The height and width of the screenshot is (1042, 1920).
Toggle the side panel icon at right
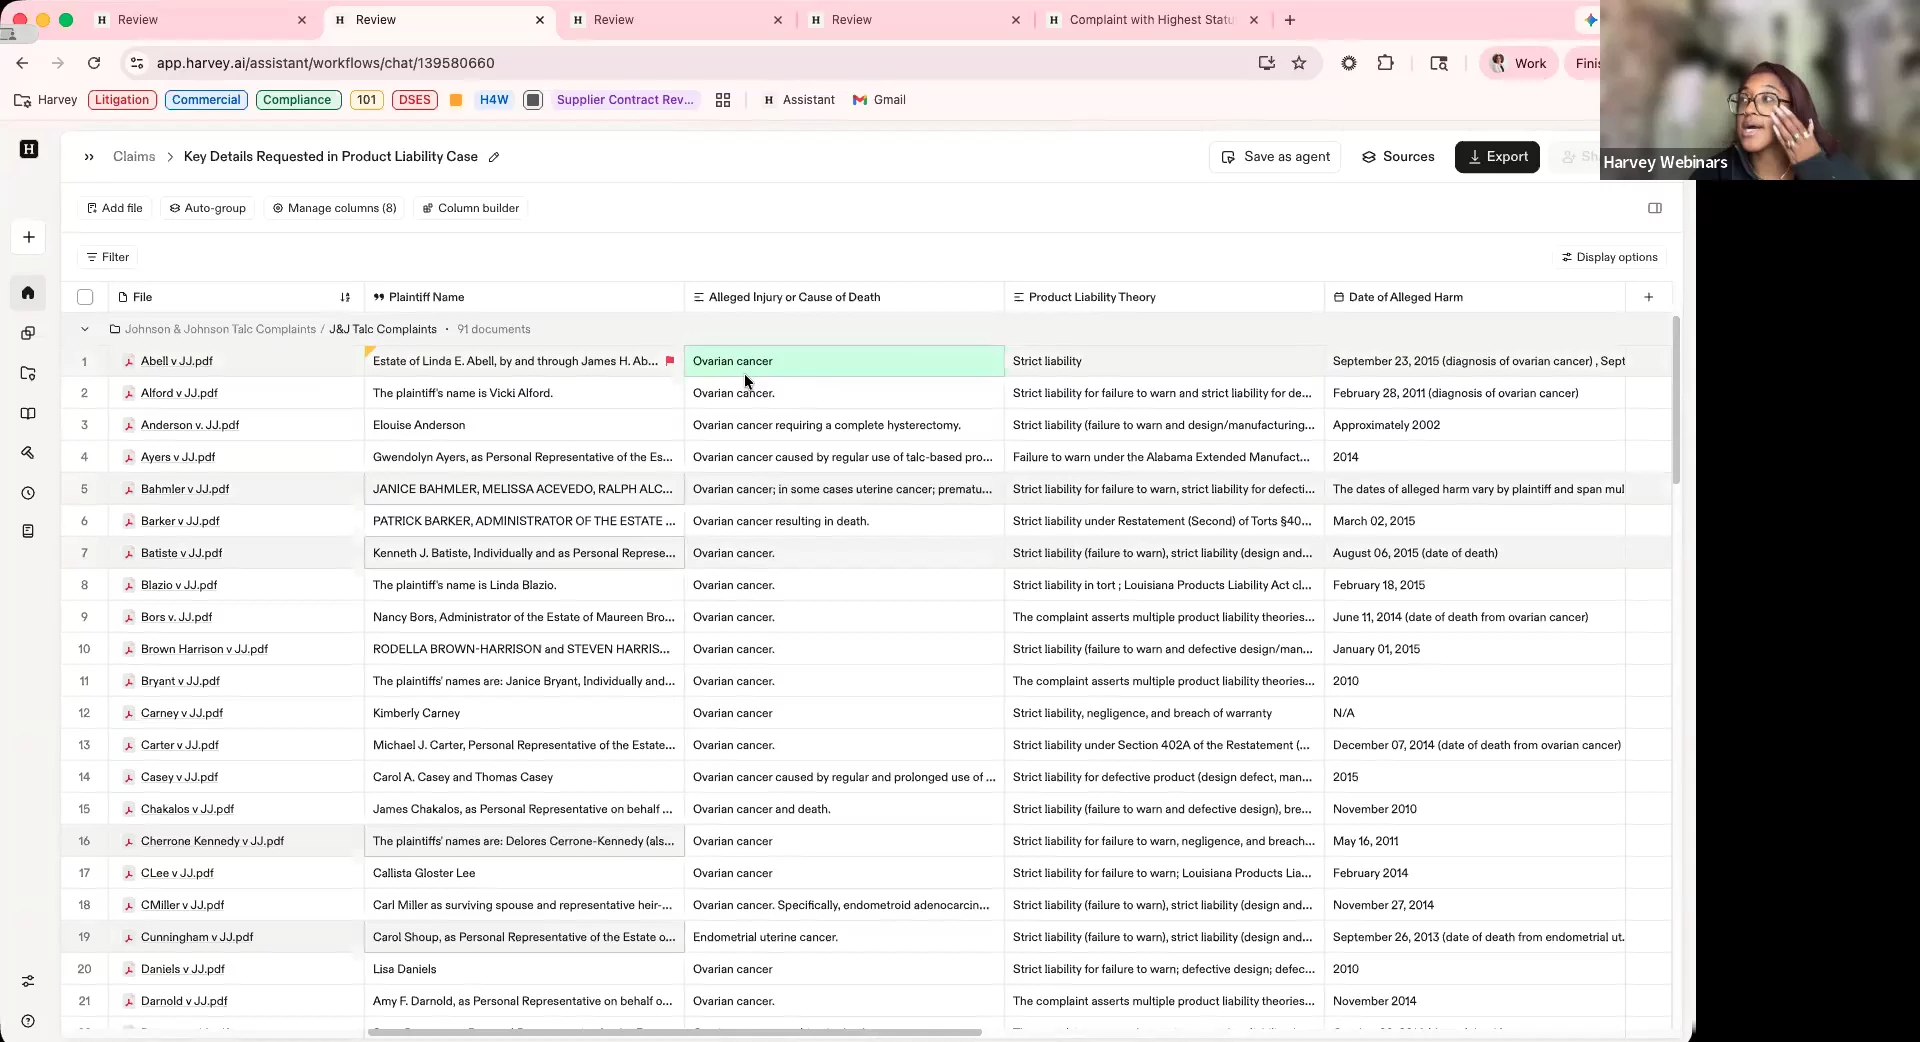[1655, 208]
